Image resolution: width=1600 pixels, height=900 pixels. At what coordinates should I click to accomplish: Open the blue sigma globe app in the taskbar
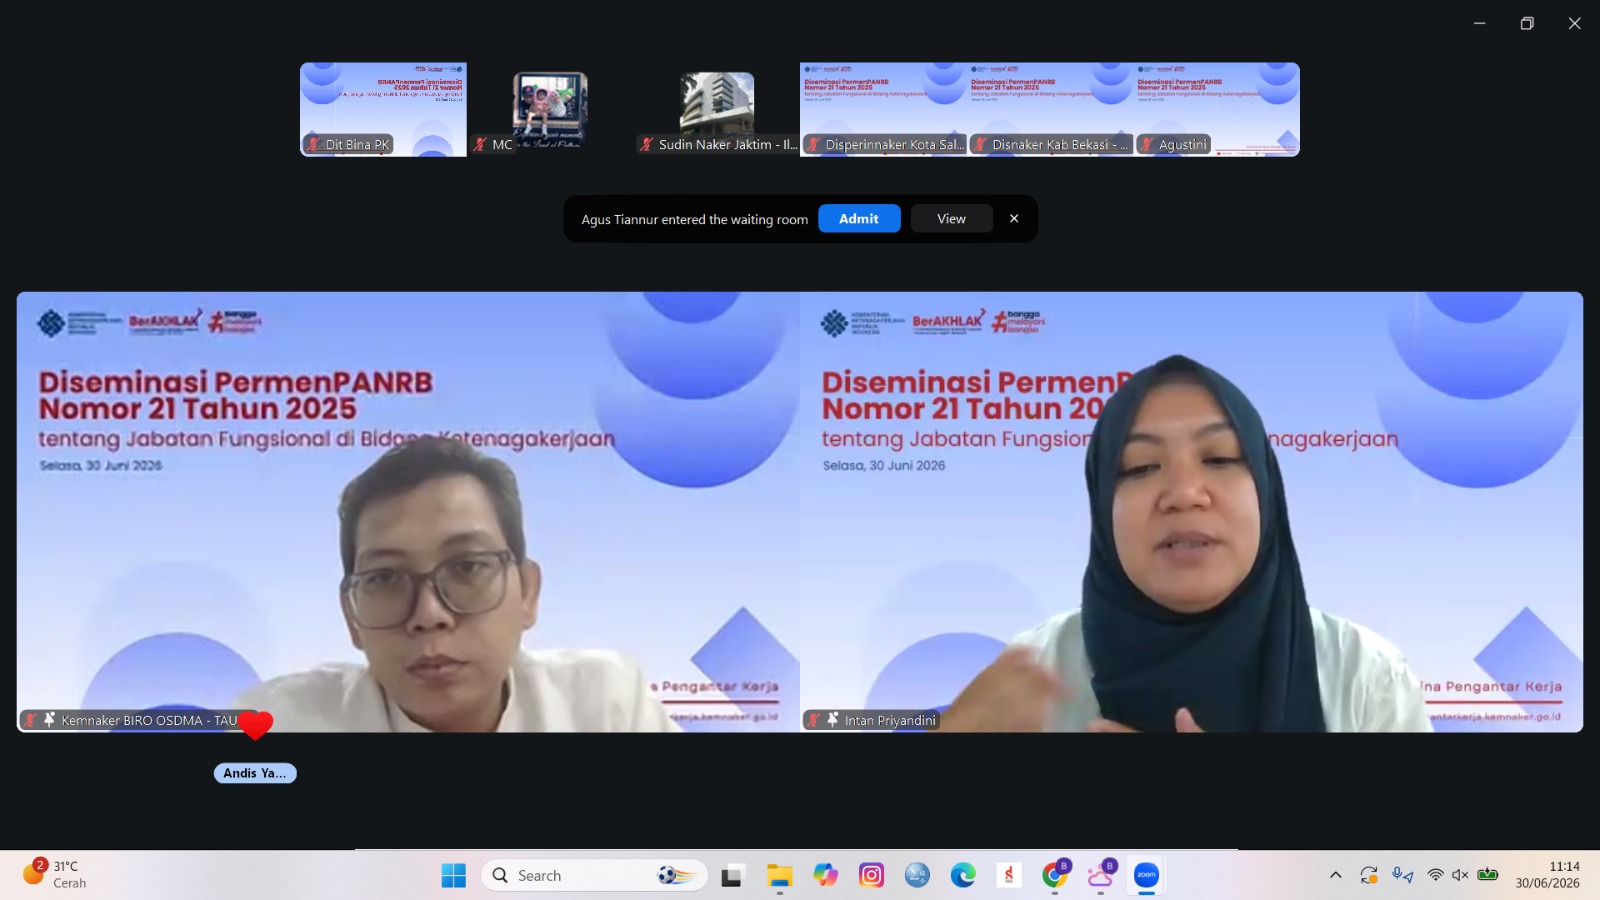pyautogui.click(x=917, y=876)
